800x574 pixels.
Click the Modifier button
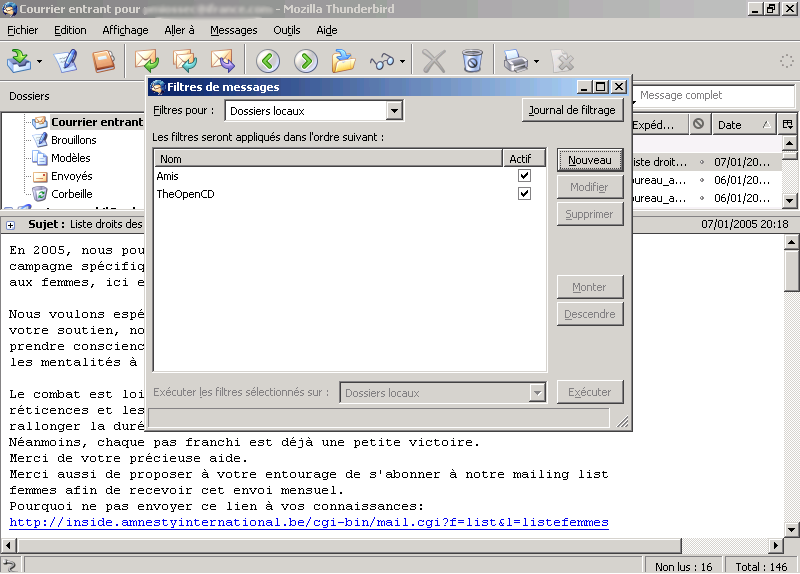click(x=590, y=187)
